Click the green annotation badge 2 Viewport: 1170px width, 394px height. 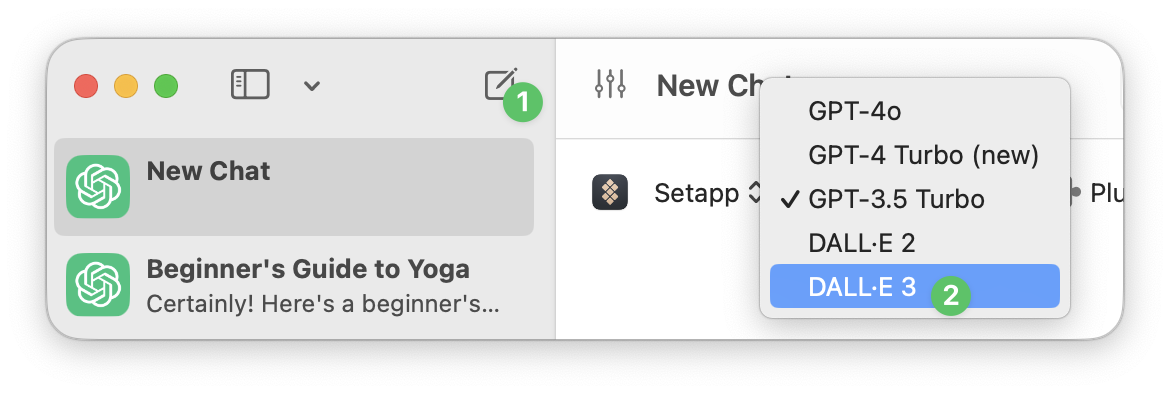[x=950, y=296]
